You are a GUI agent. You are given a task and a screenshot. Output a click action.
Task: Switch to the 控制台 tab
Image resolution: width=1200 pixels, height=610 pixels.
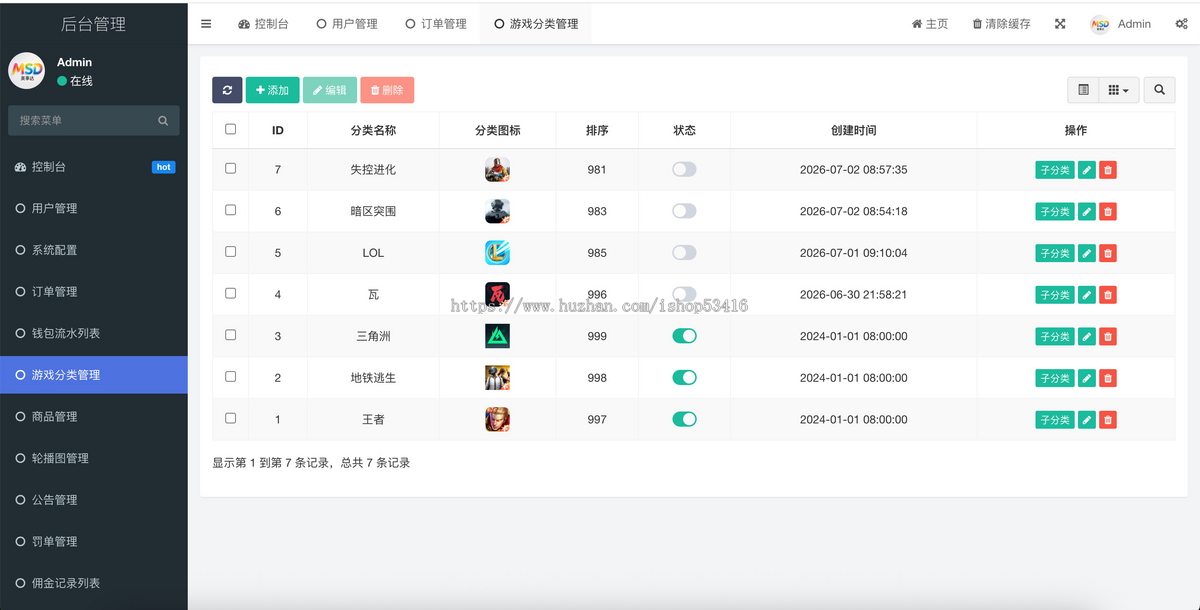point(263,24)
